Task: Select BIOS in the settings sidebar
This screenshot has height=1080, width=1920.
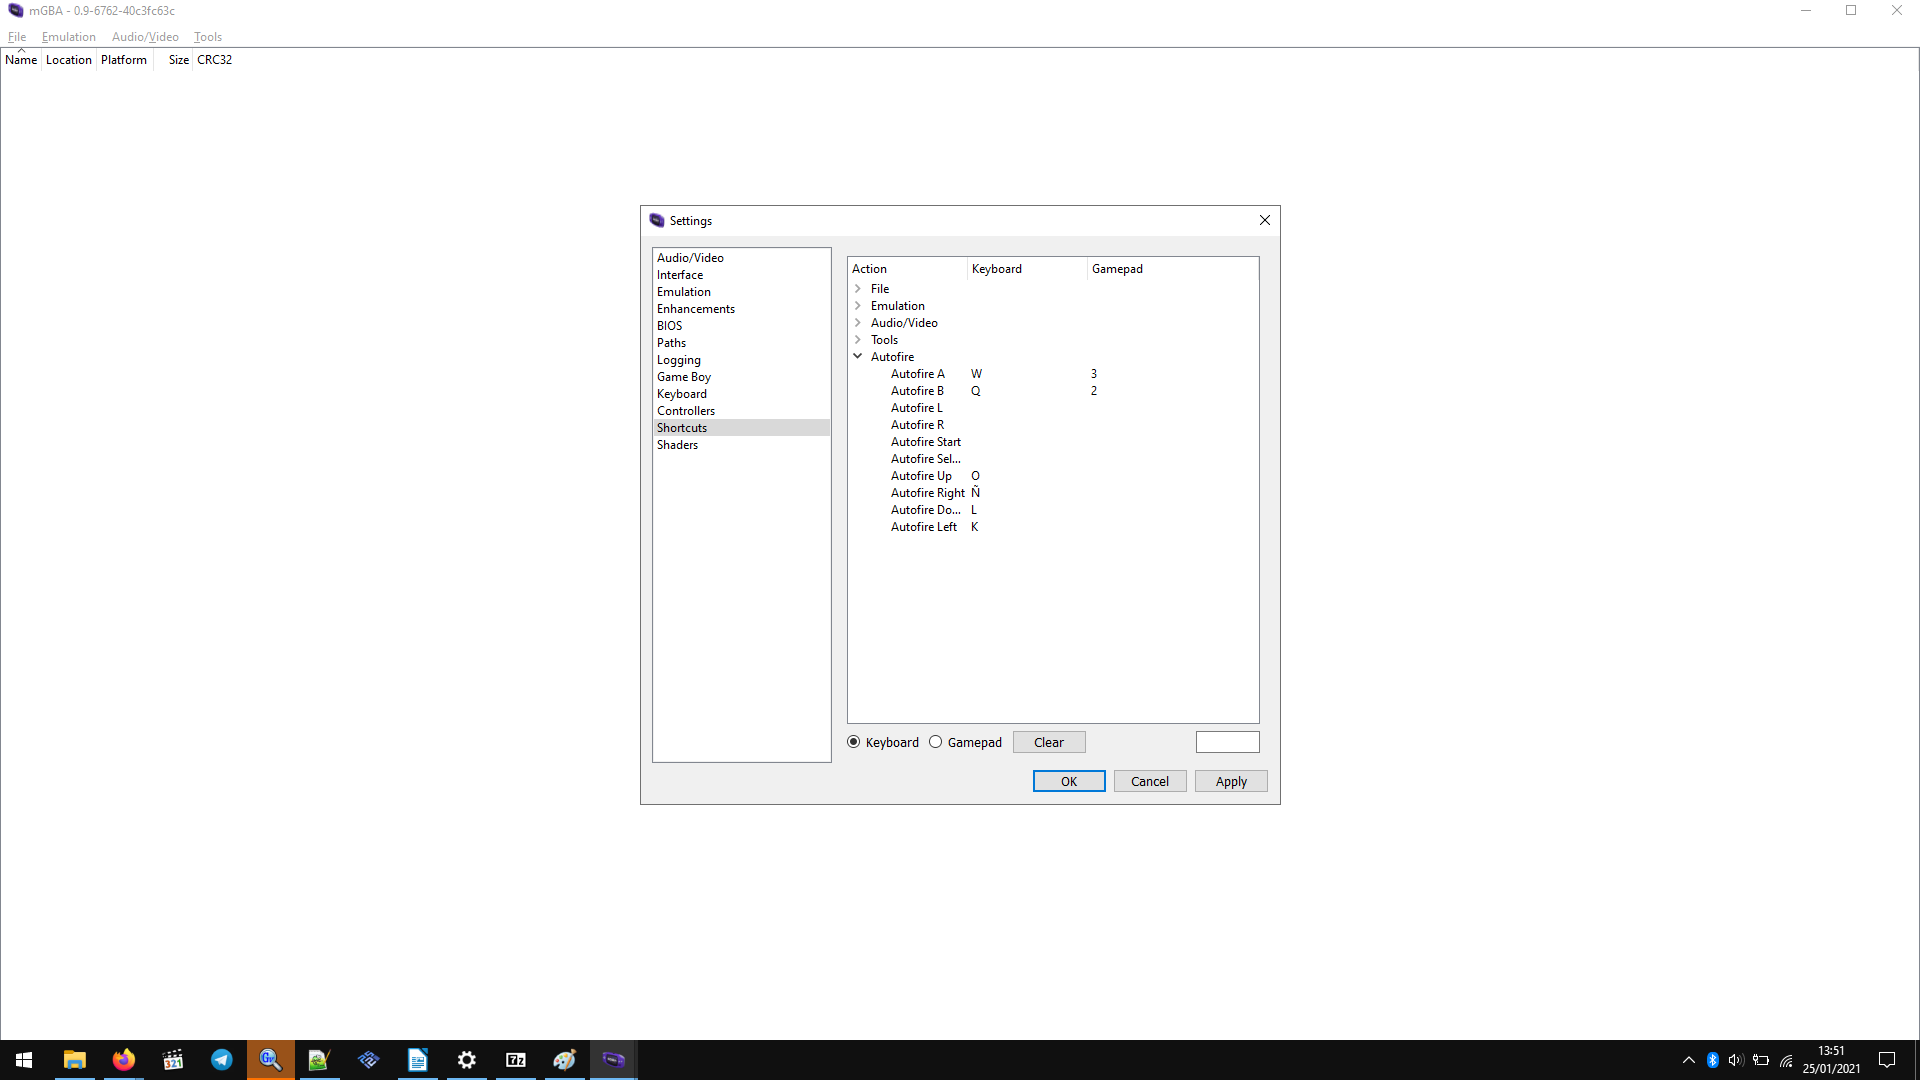Action: click(669, 325)
